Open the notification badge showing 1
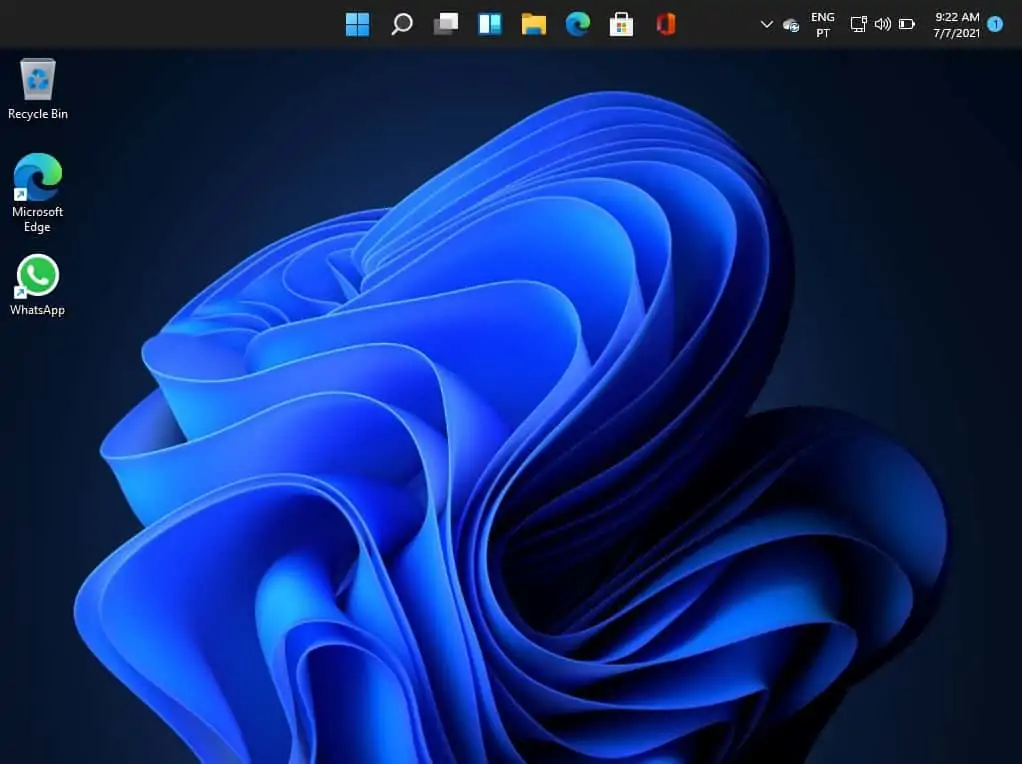Viewport: 1022px width, 764px height. tap(995, 25)
